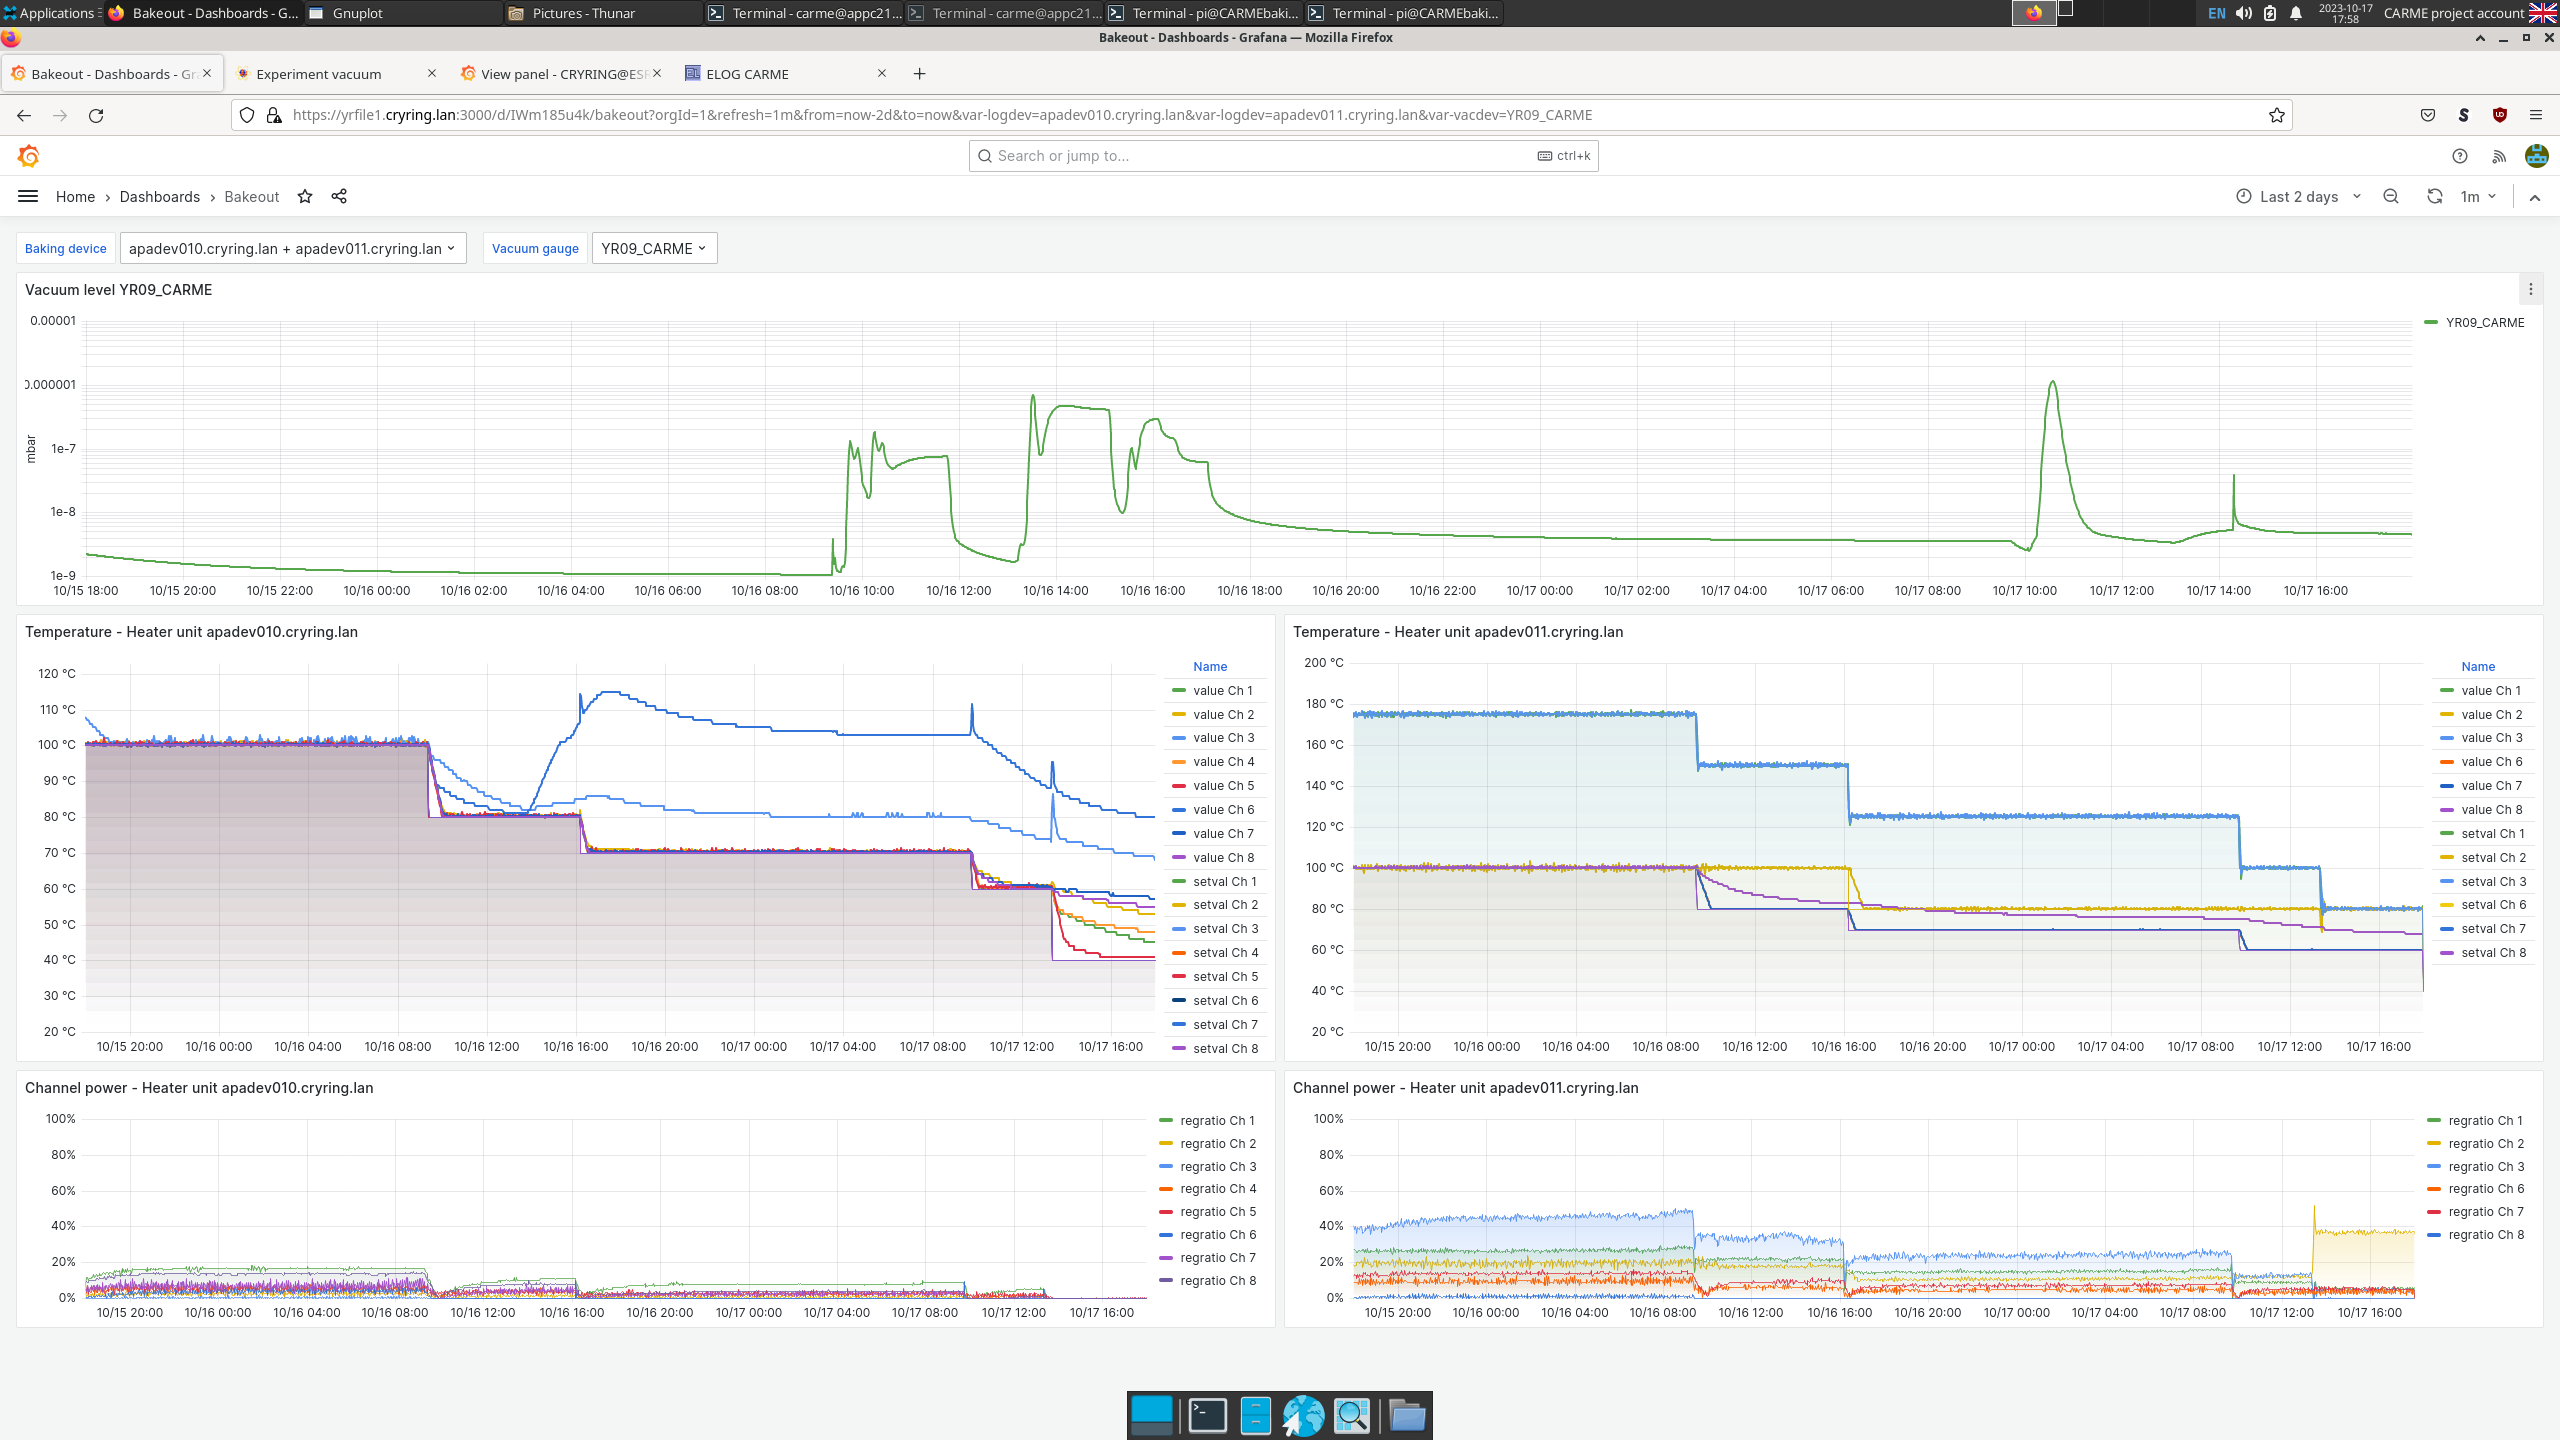This screenshot has width=2560, height=1440.
Task: Toggle value Ch 7 series in apadev010 legend
Action: [1222, 834]
